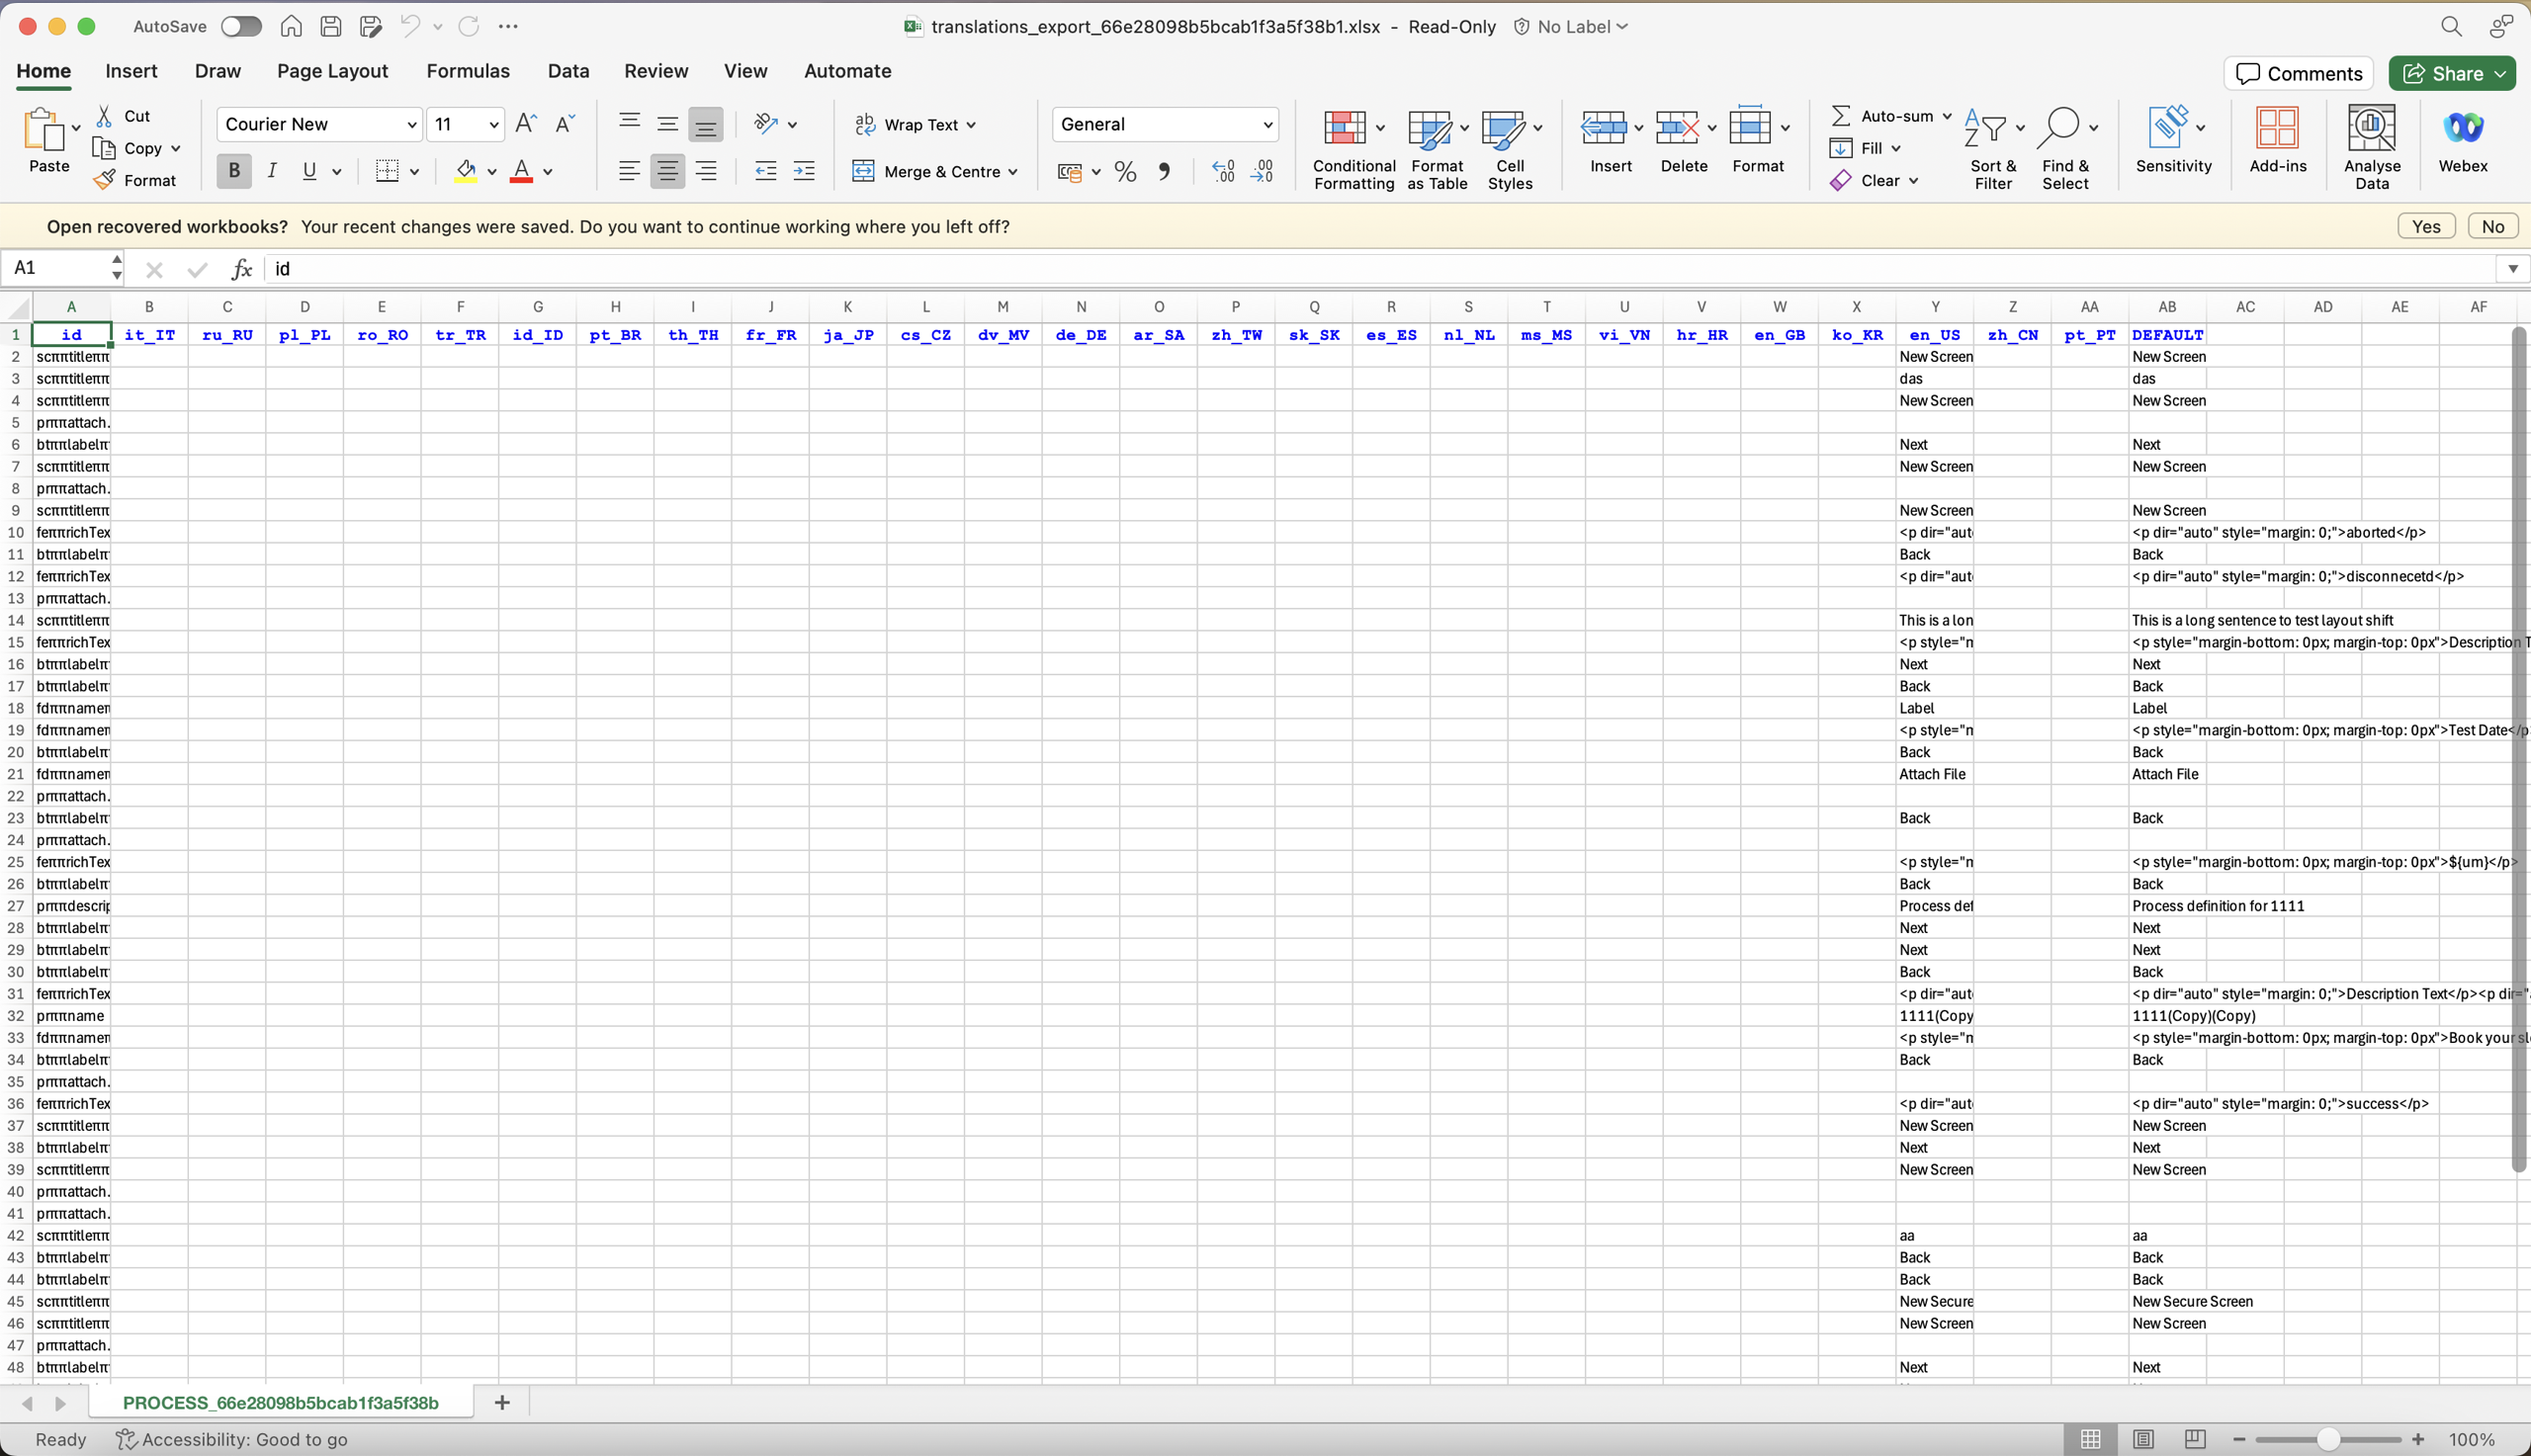Screen dimensions: 2531x1456
Task: Open the Comments pane button
Action: [2298, 73]
